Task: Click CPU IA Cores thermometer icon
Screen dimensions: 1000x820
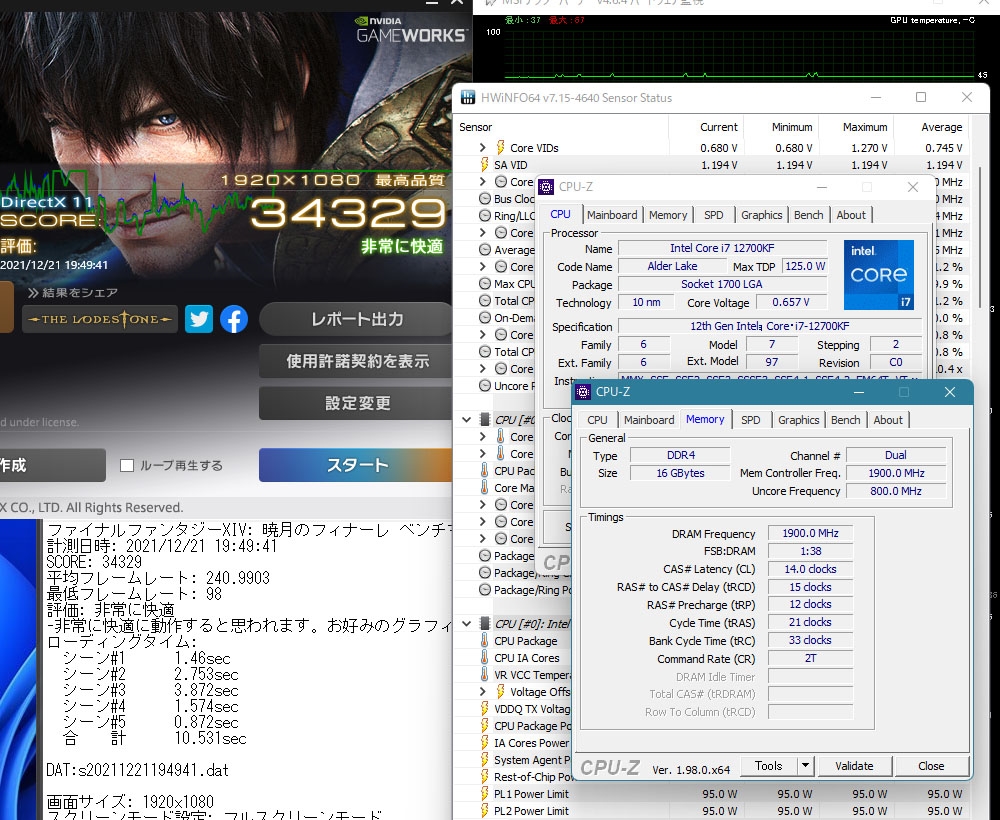Action: point(485,657)
